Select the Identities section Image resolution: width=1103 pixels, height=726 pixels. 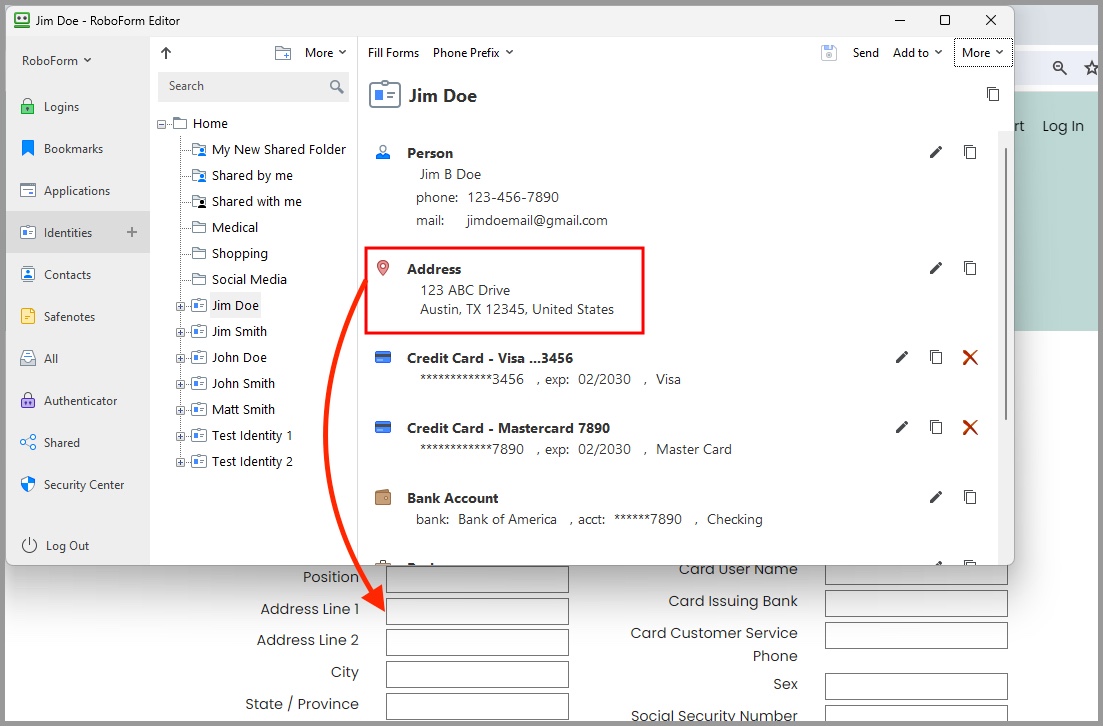click(x=67, y=232)
